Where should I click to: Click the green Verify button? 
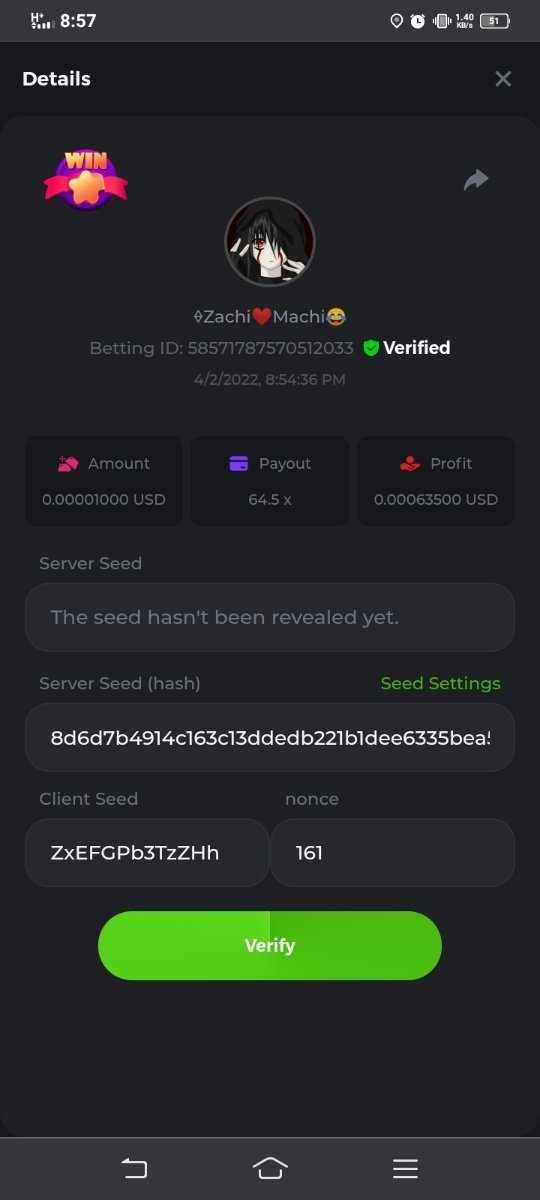point(270,945)
